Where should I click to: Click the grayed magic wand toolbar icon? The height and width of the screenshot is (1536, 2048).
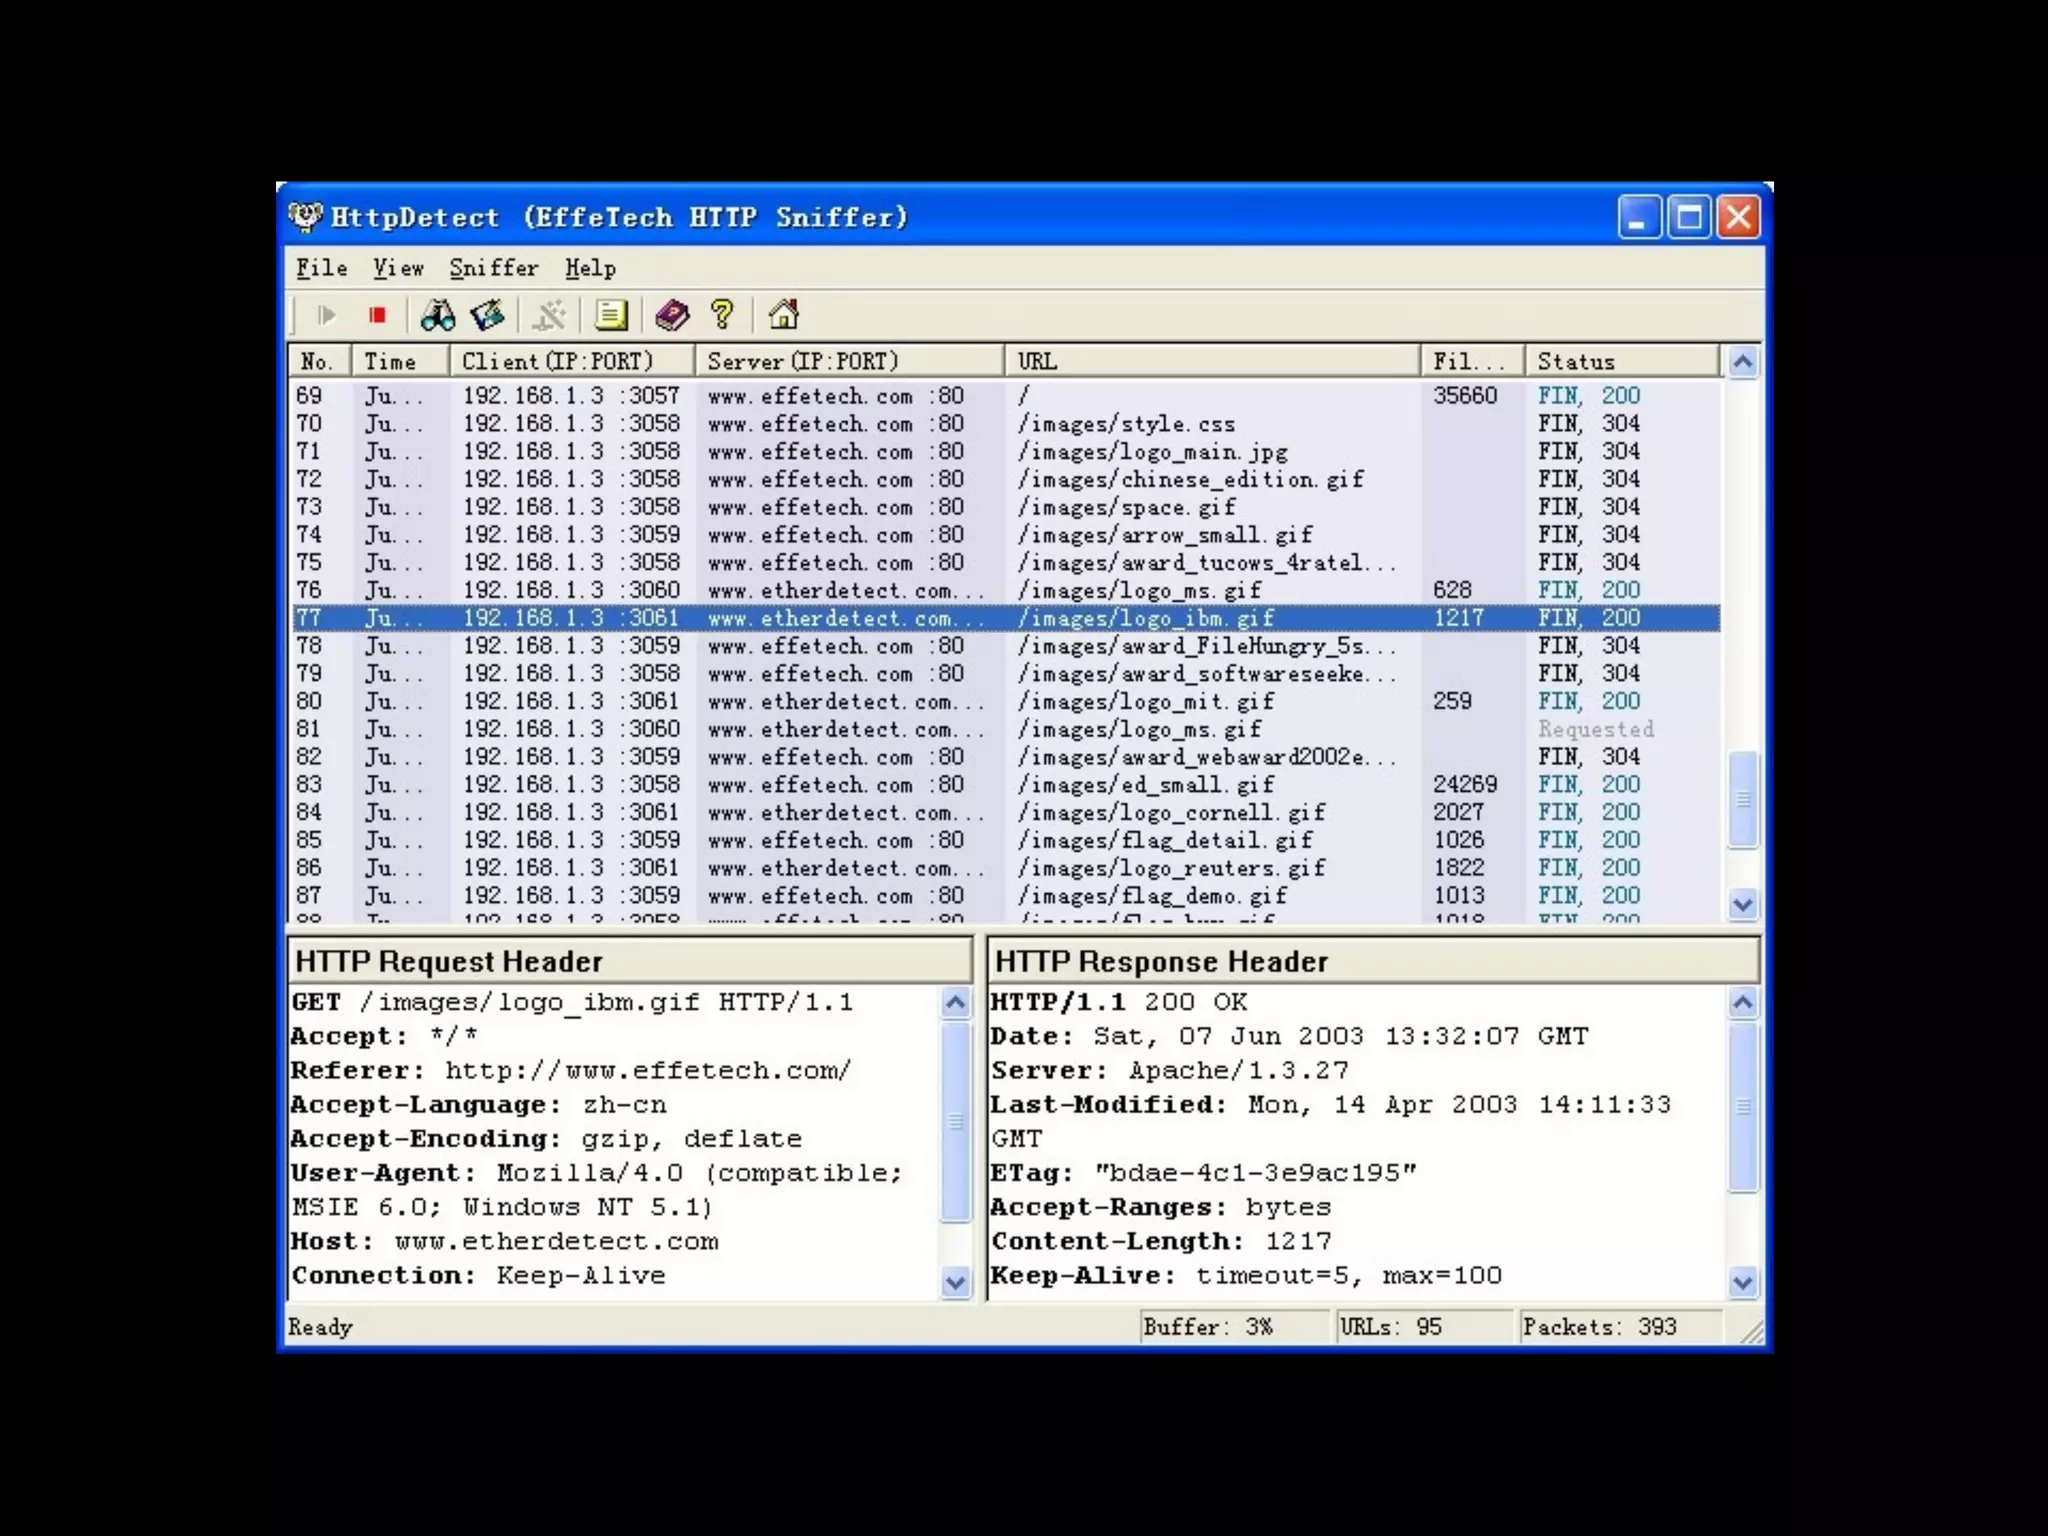click(549, 316)
